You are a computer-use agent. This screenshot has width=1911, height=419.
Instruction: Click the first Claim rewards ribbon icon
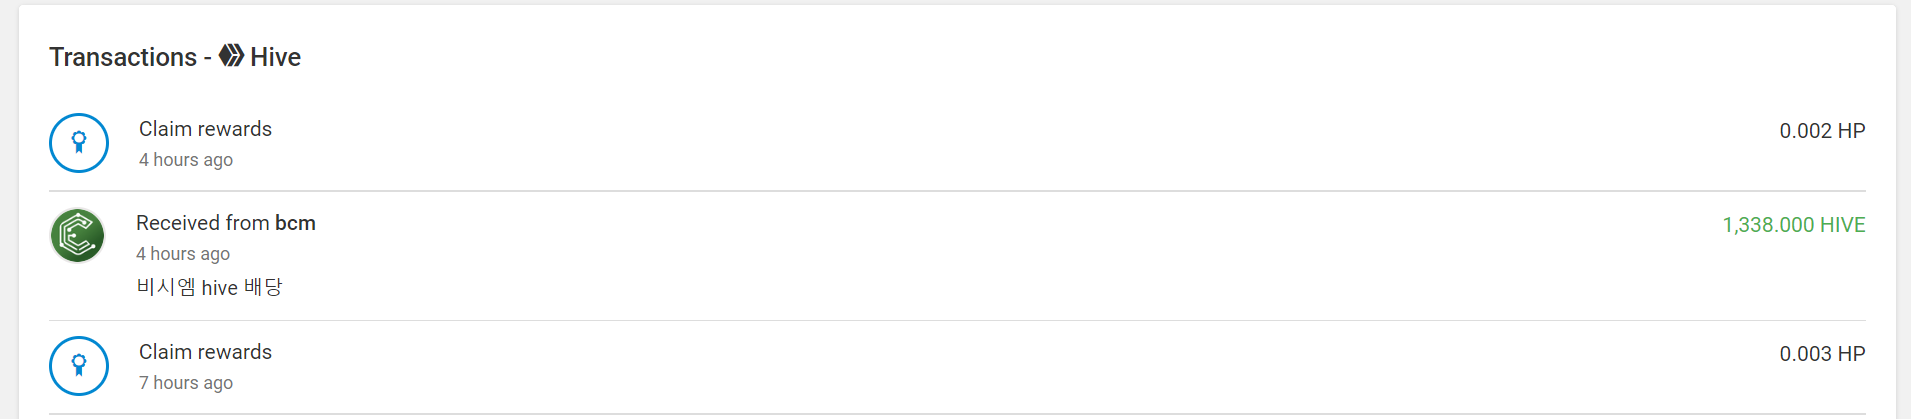point(79,143)
